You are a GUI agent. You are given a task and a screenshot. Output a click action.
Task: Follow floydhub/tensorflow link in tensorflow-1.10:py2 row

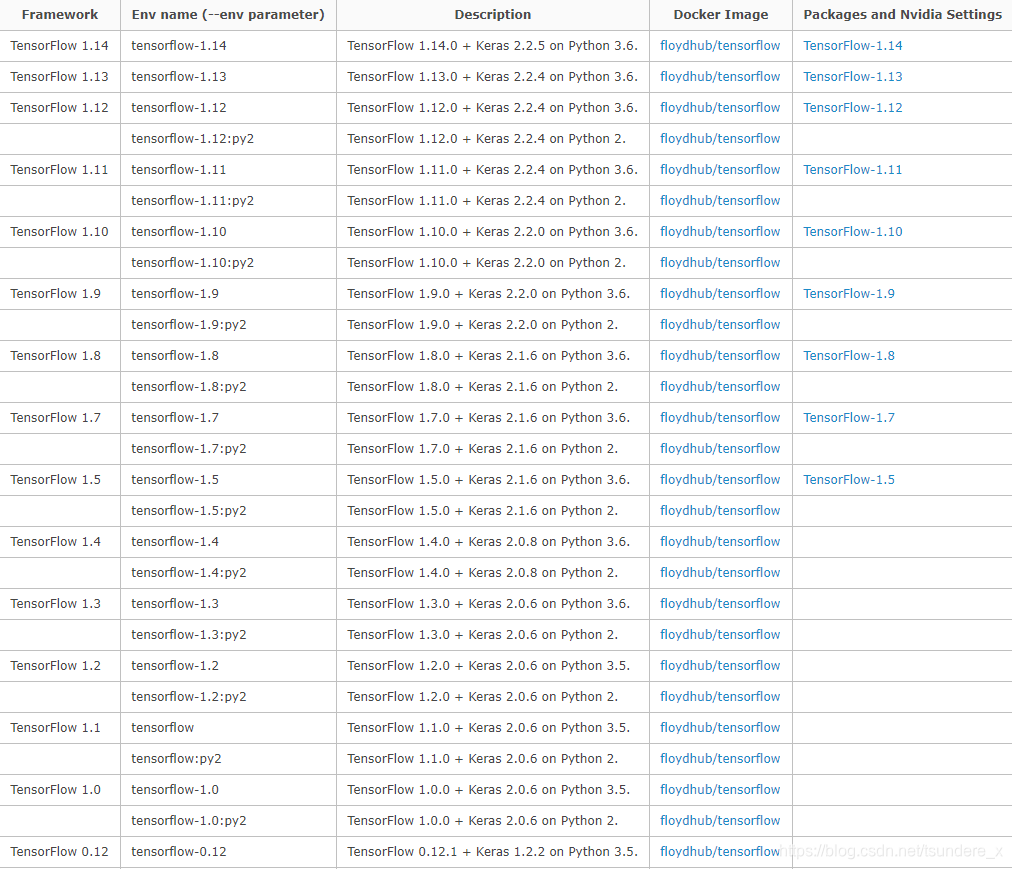(x=720, y=263)
